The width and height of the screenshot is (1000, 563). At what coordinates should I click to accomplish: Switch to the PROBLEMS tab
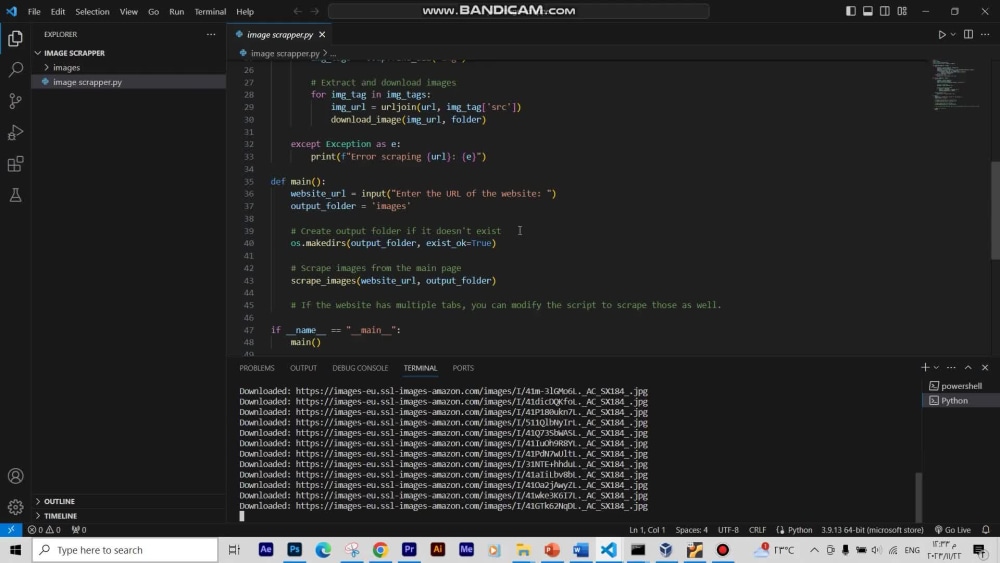point(256,368)
